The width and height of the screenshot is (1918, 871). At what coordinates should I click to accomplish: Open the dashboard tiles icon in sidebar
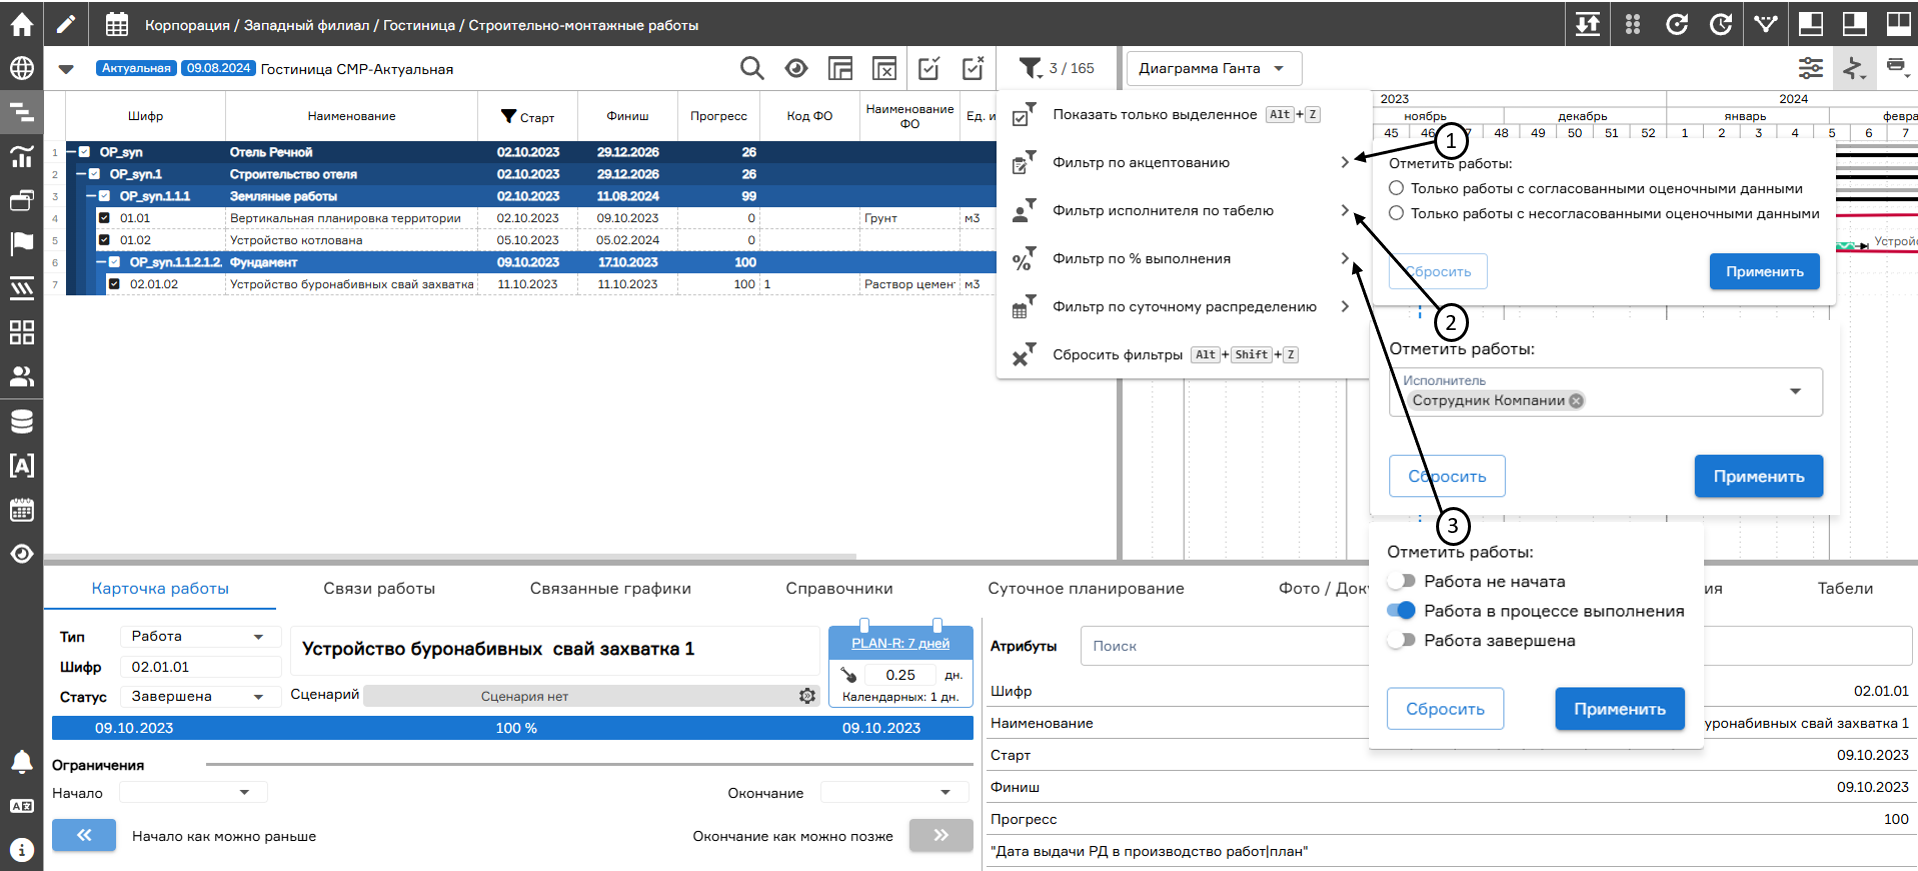(21, 332)
